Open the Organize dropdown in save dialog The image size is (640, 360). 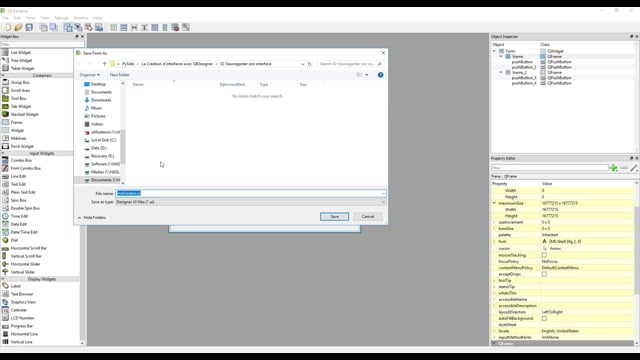89,75
